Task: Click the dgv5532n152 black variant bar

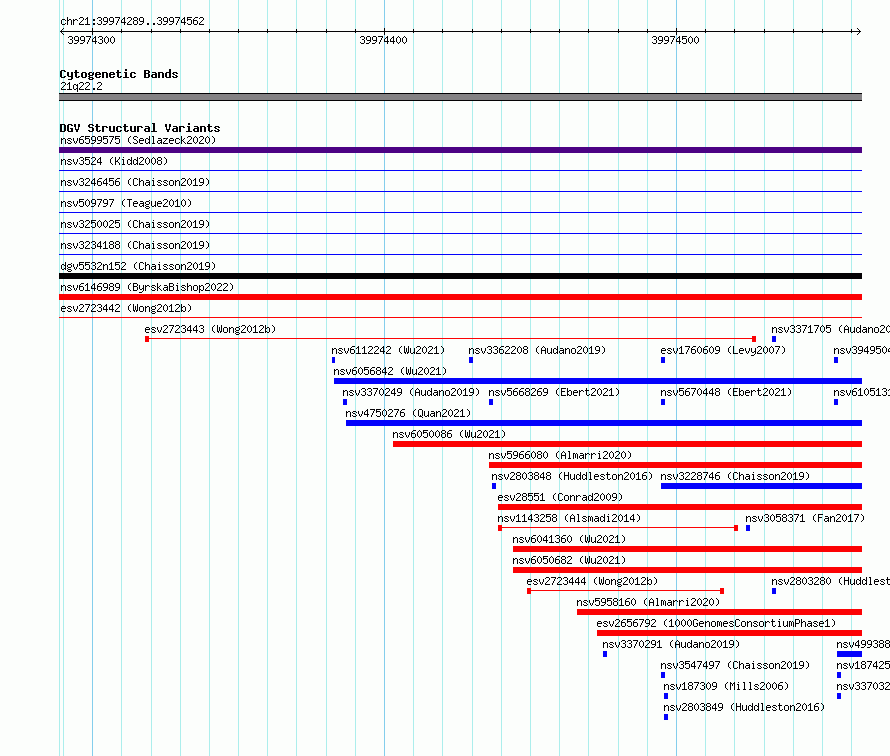Action: coord(460,276)
